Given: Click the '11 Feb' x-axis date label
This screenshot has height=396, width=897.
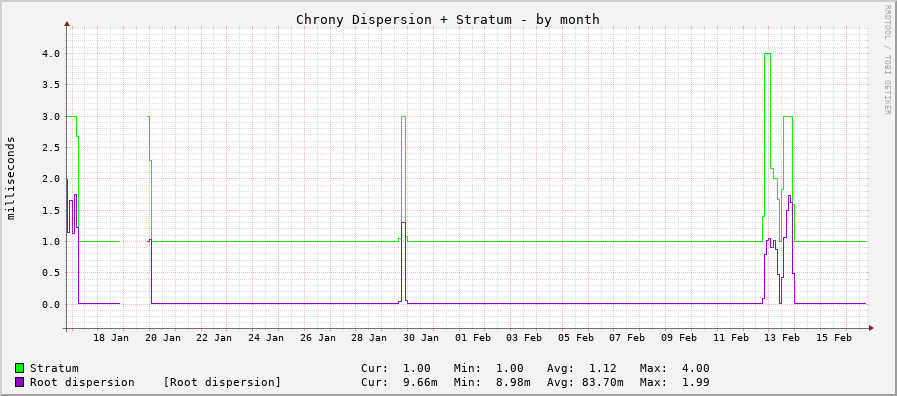Looking at the screenshot, I should [x=731, y=338].
